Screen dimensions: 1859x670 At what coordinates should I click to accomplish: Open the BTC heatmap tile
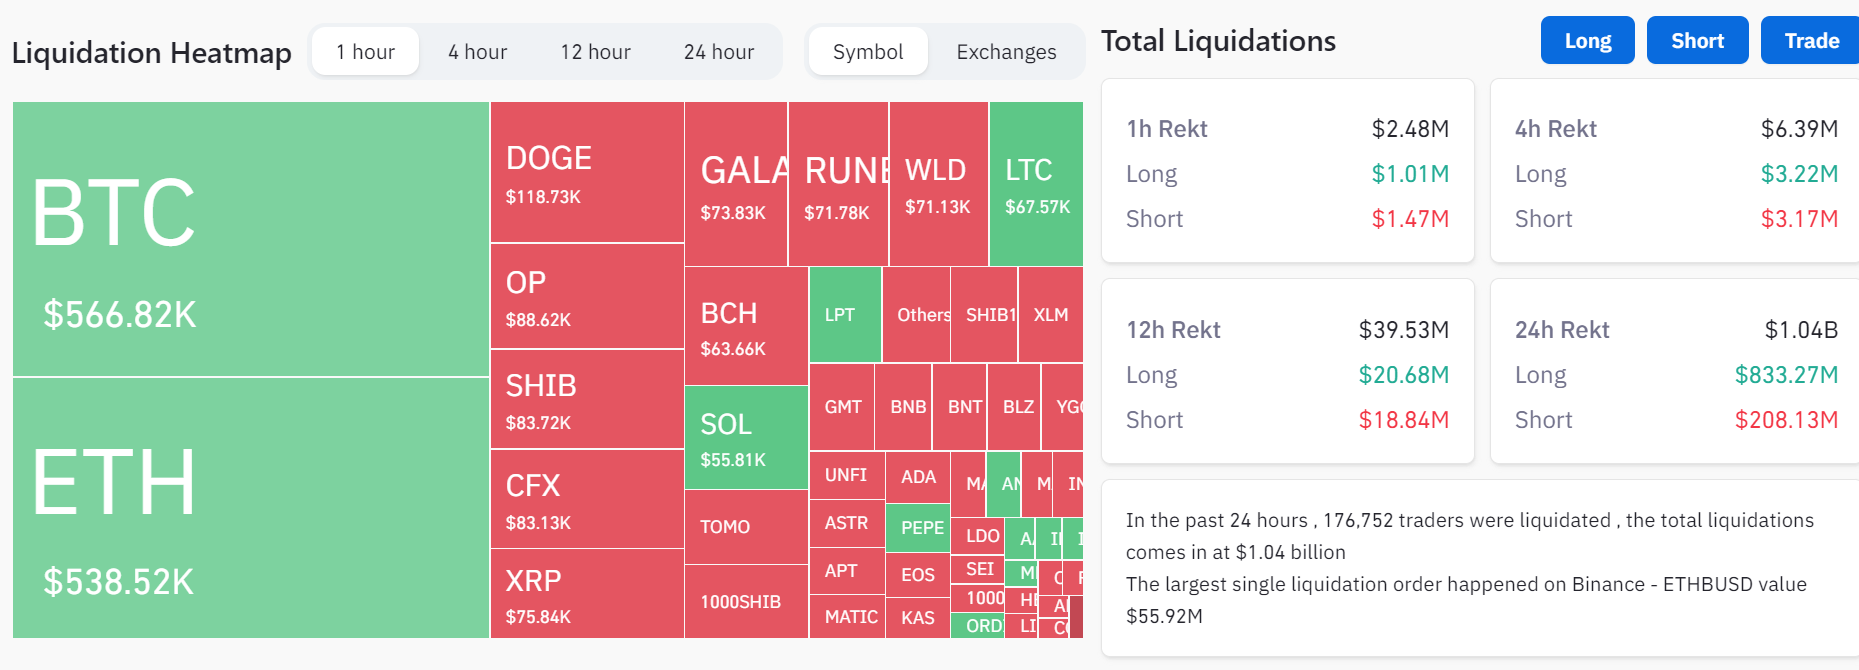[x=250, y=239]
